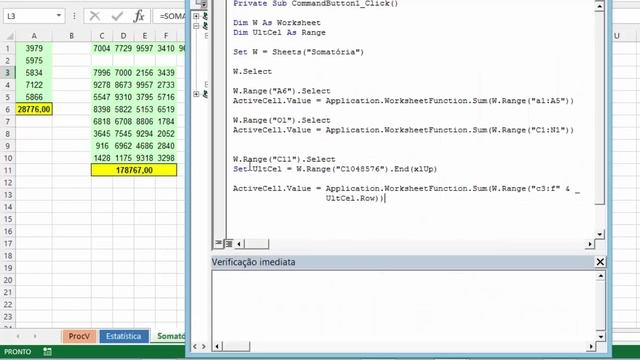This screenshot has width=640, height=360.
Task: Click the Procedure View icon below code
Action: point(219,243)
